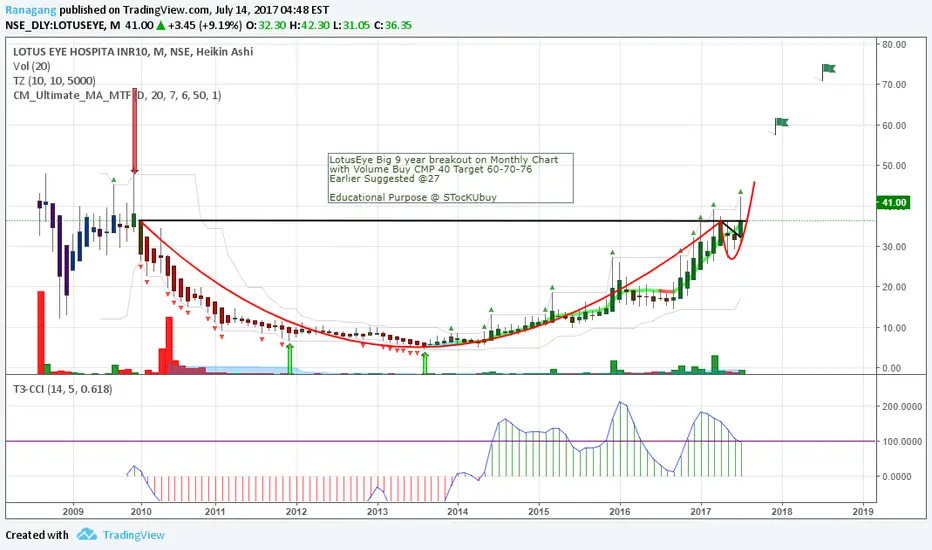Click the 2019 label on time axis
Image resolution: width=932 pixels, height=550 pixels.
(x=862, y=511)
